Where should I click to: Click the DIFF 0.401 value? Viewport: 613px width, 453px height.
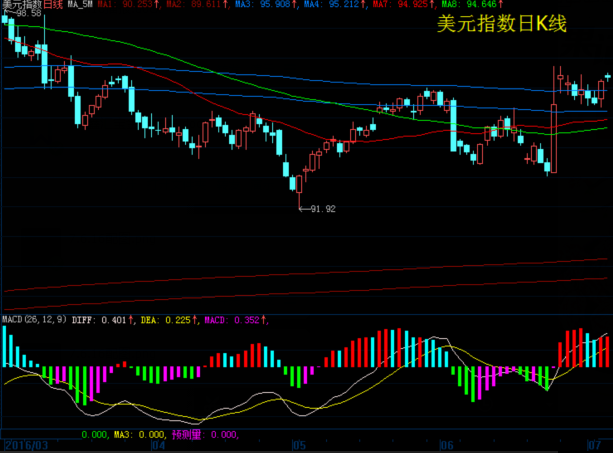point(103,321)
